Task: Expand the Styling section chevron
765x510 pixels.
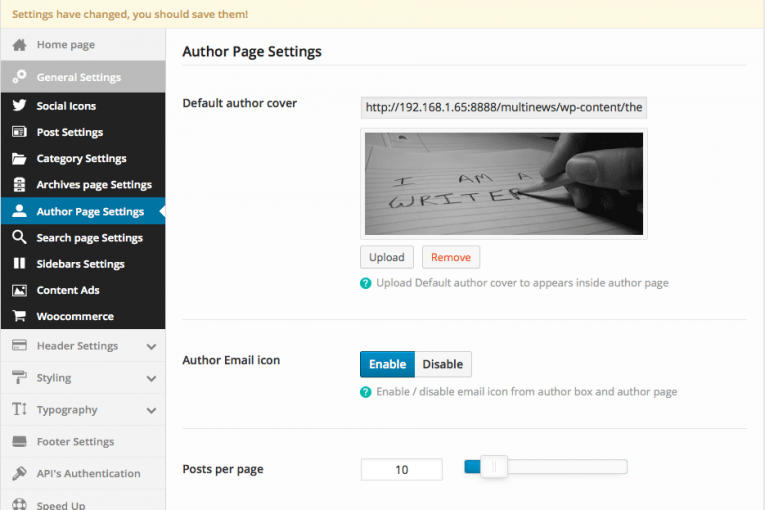Action: pyautogui.click(x=151, y=378)
